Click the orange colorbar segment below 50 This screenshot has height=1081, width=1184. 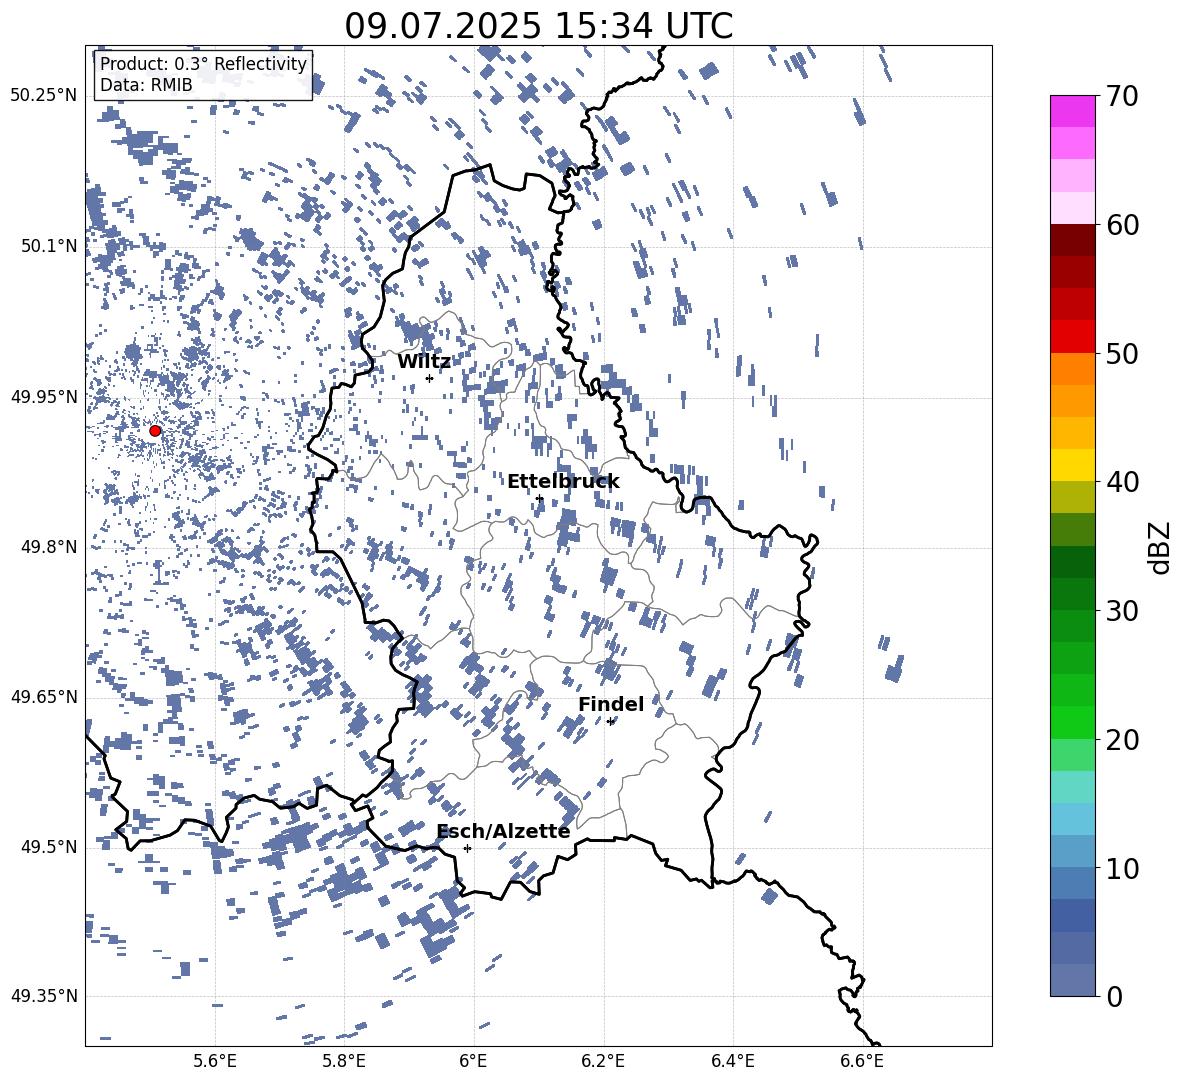pyautogui.click(x=1073, y=368)
